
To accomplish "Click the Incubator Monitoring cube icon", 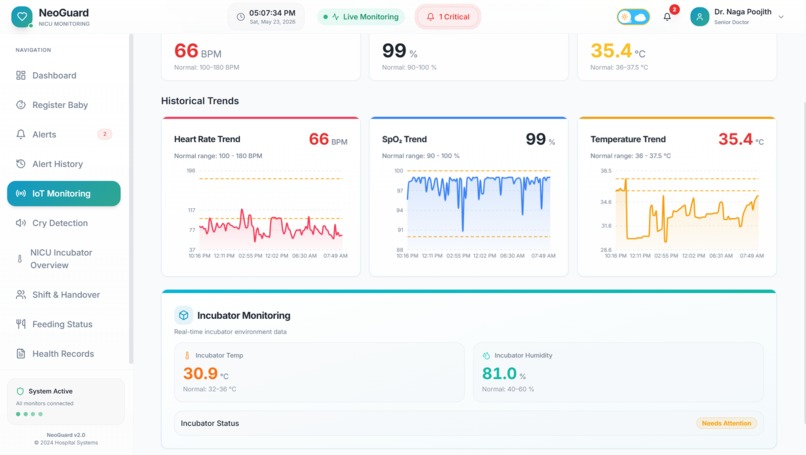I will click(x=184, y=315).
